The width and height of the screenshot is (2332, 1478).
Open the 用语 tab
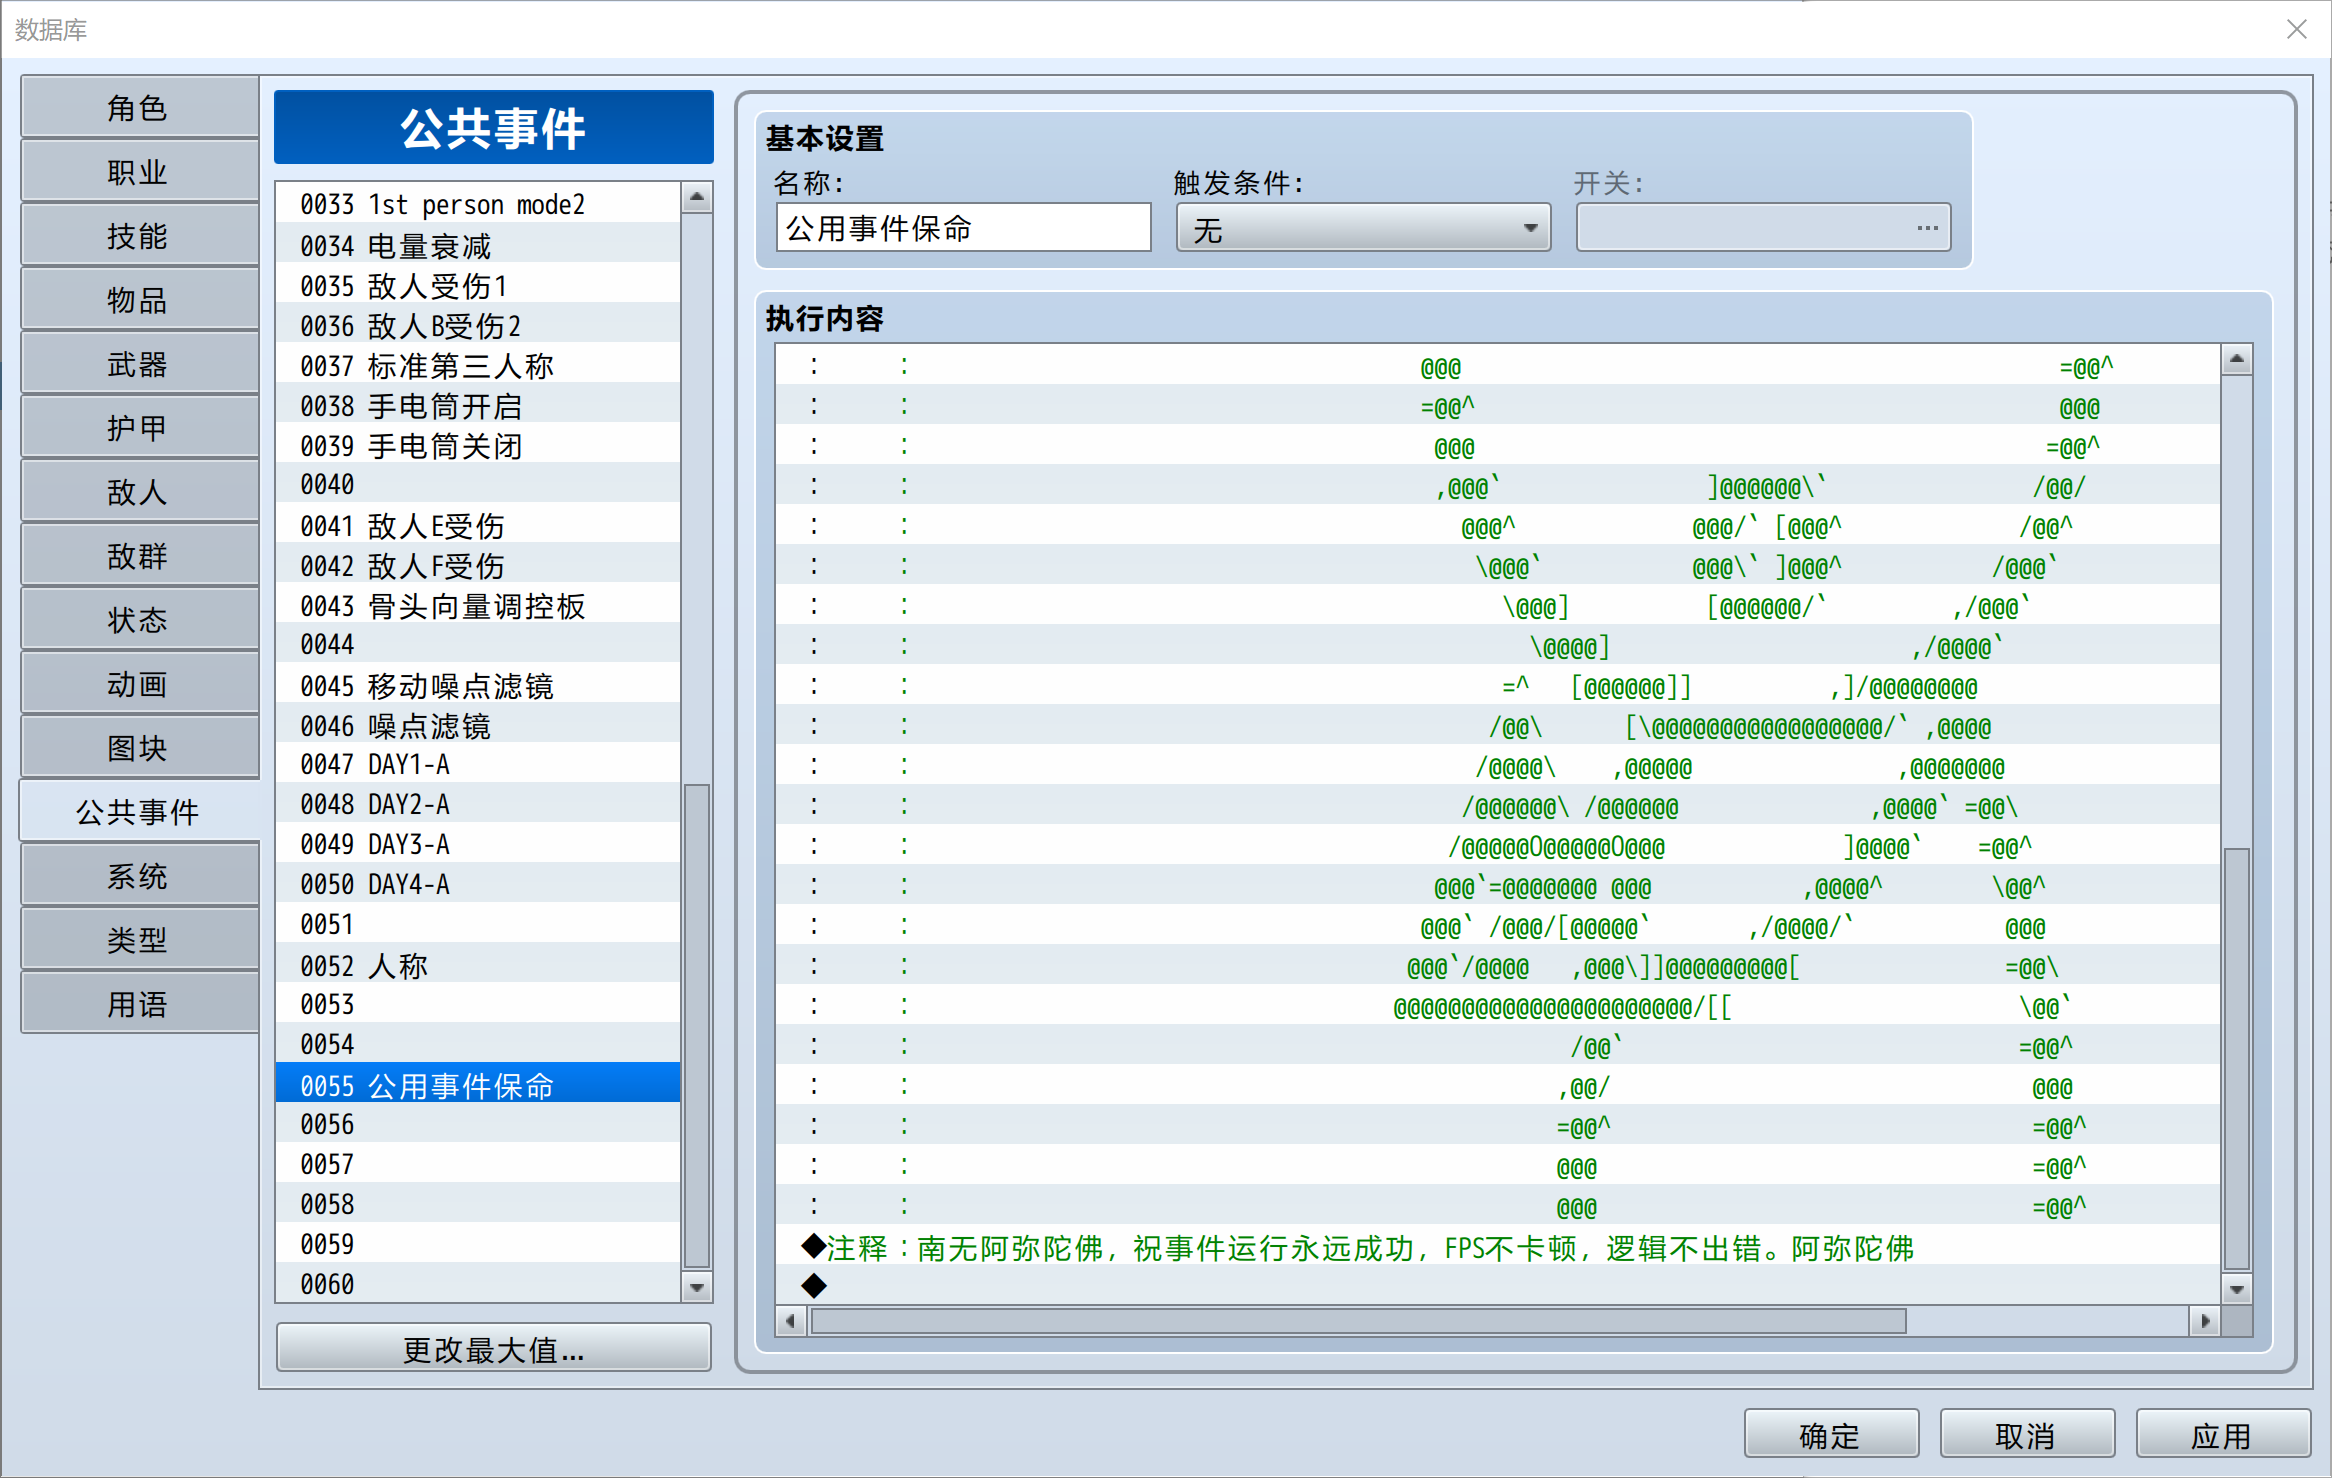click(x=139, y=1004)
